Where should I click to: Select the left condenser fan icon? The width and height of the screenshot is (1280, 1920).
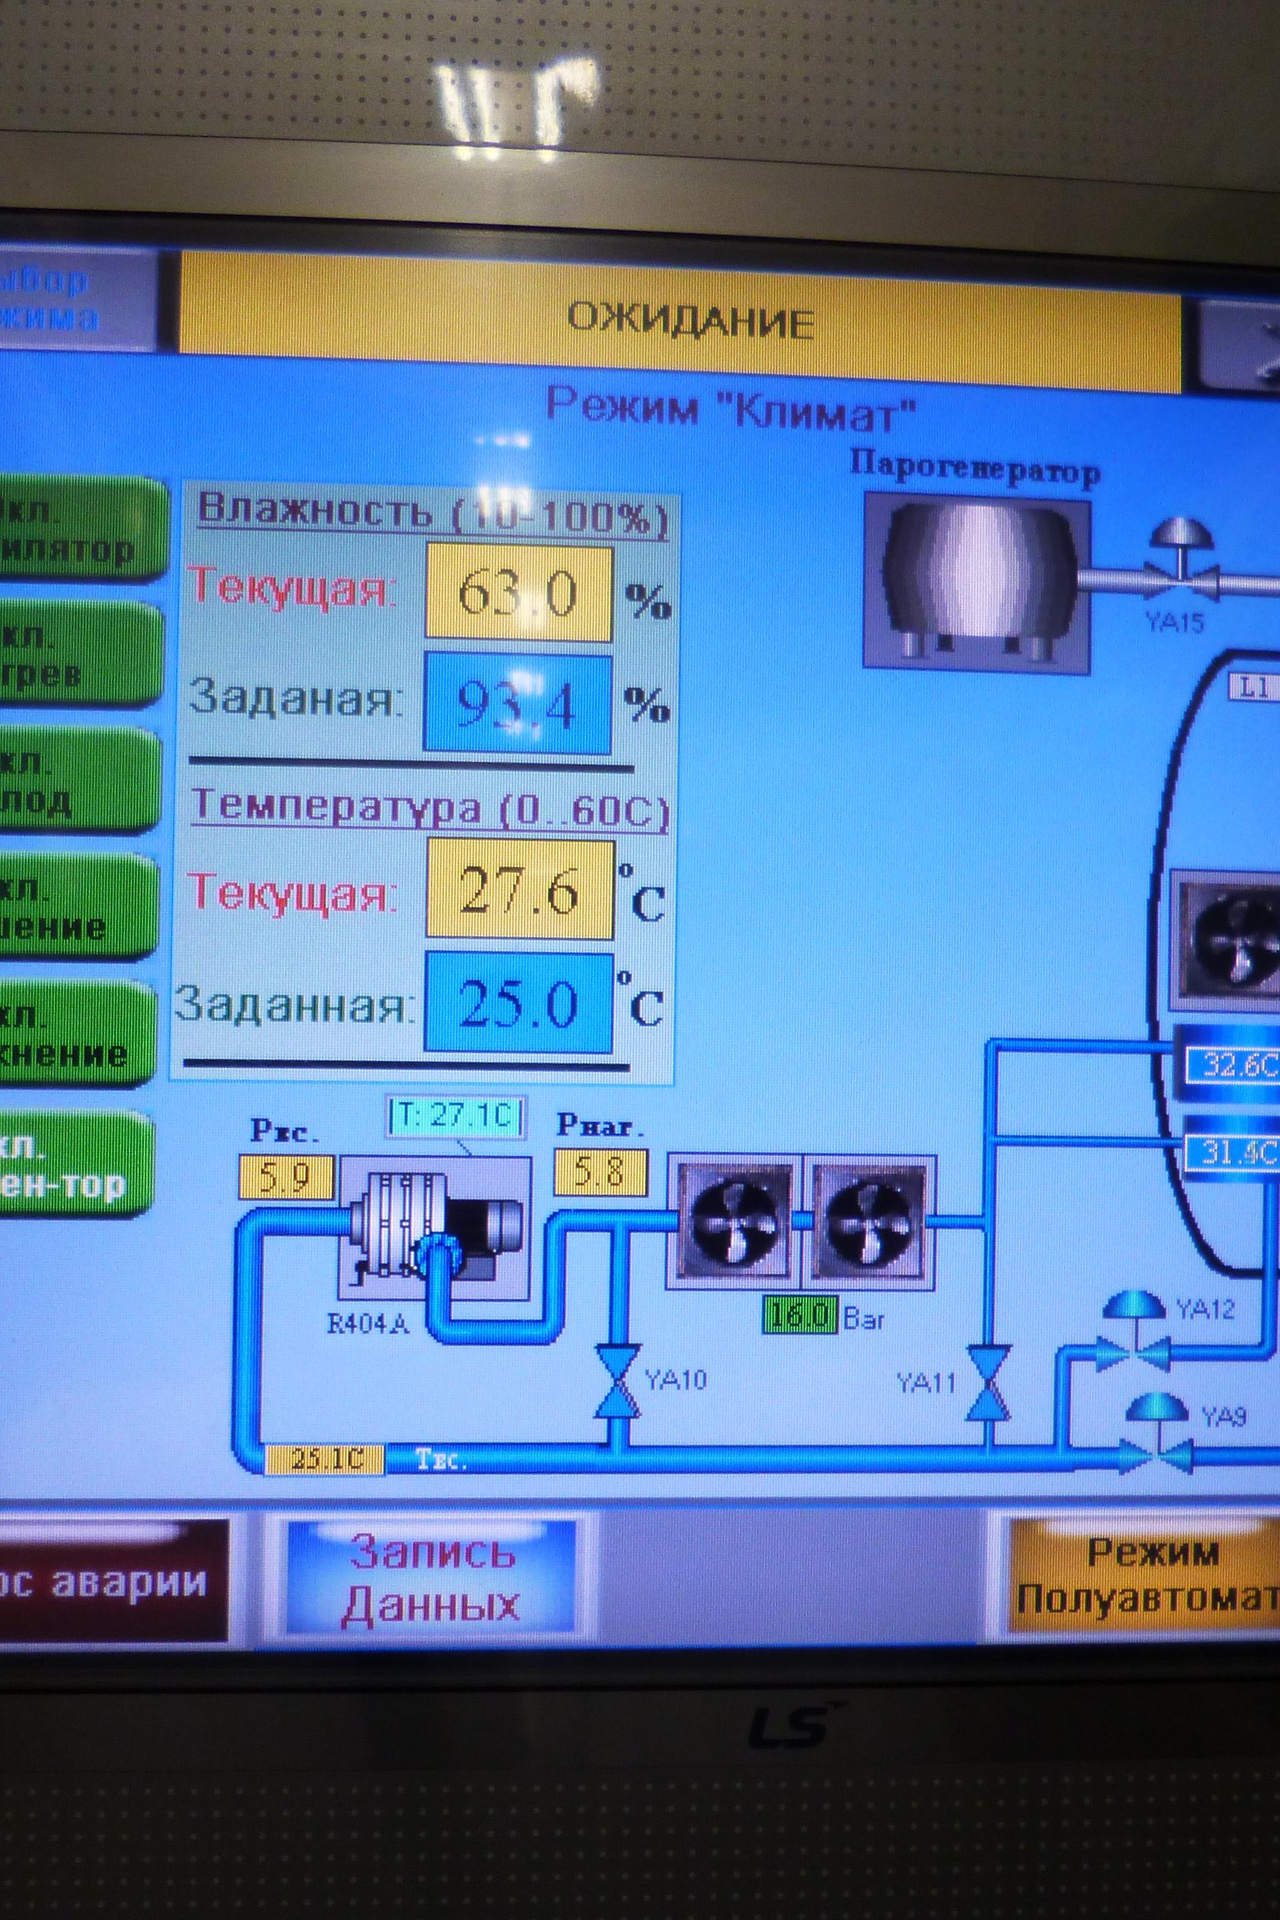tap(736, 1220)
